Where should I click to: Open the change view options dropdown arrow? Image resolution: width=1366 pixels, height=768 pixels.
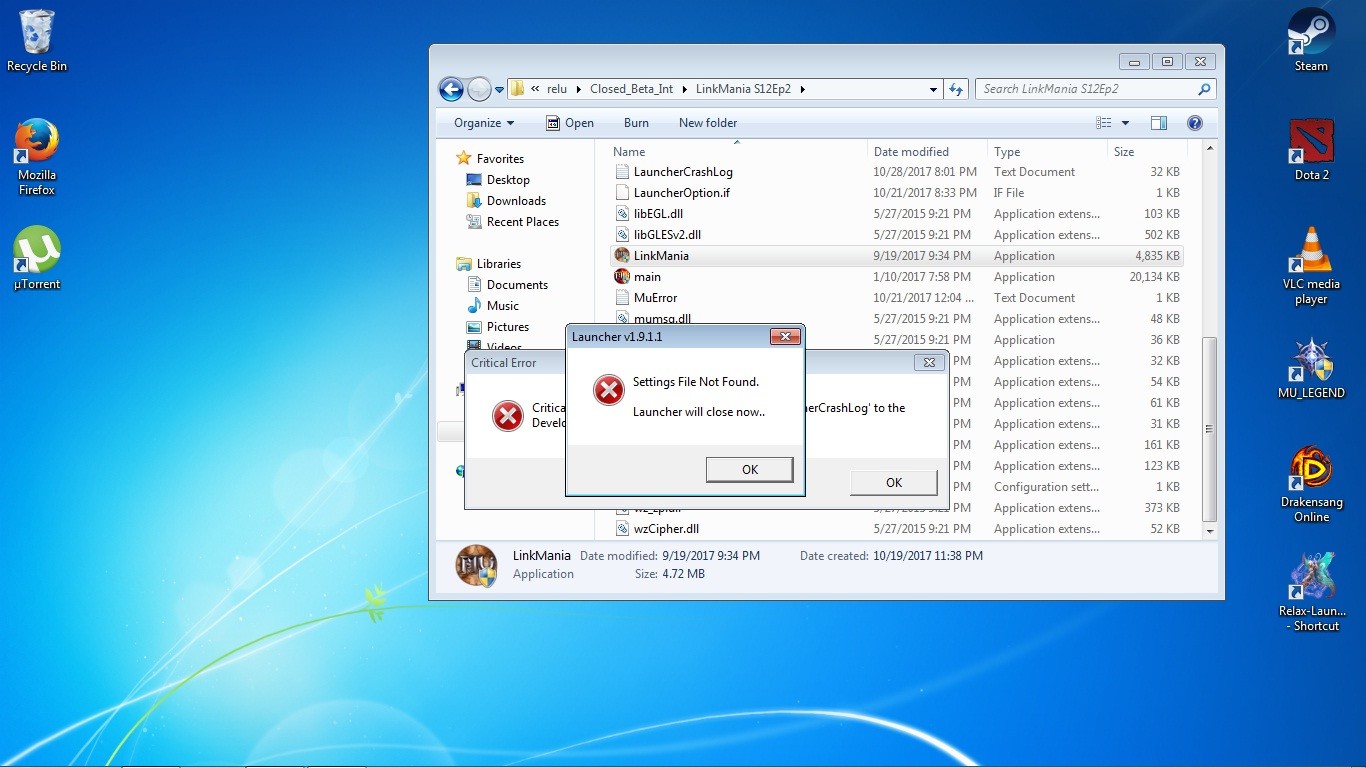[1125, 123]
